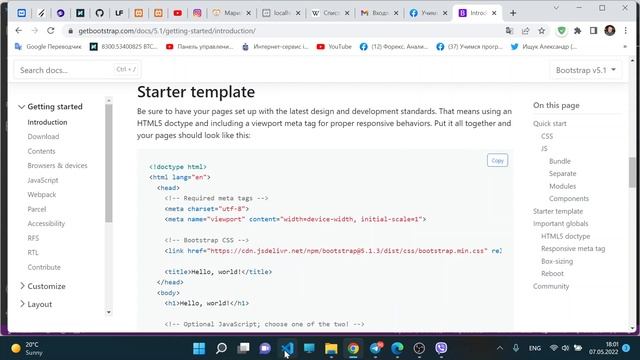Open Telegram from the taskbar
640x360 pixels.
click(x=376, y=348)
